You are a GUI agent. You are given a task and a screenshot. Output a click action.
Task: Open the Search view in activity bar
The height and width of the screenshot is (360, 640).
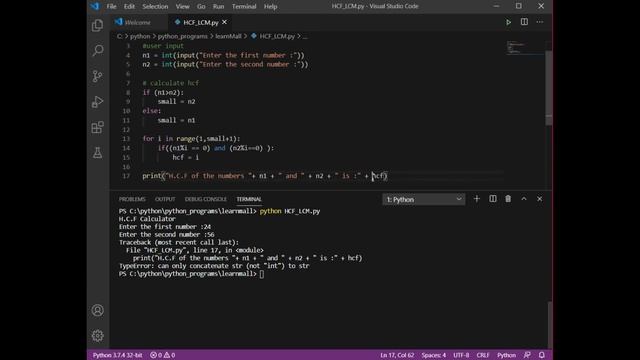coord(98,51)
